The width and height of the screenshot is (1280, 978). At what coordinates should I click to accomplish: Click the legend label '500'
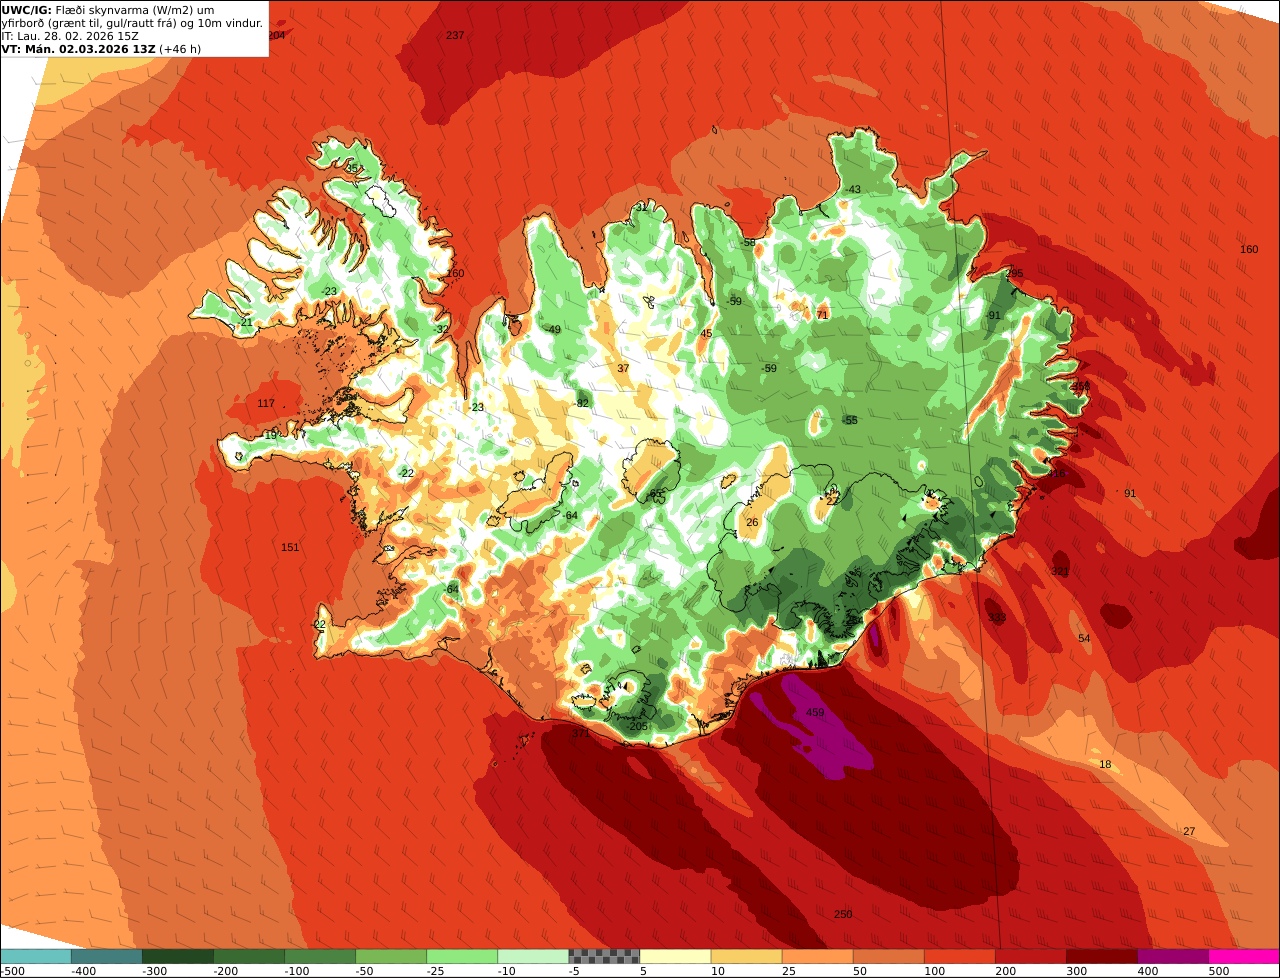pos(1217,971)
